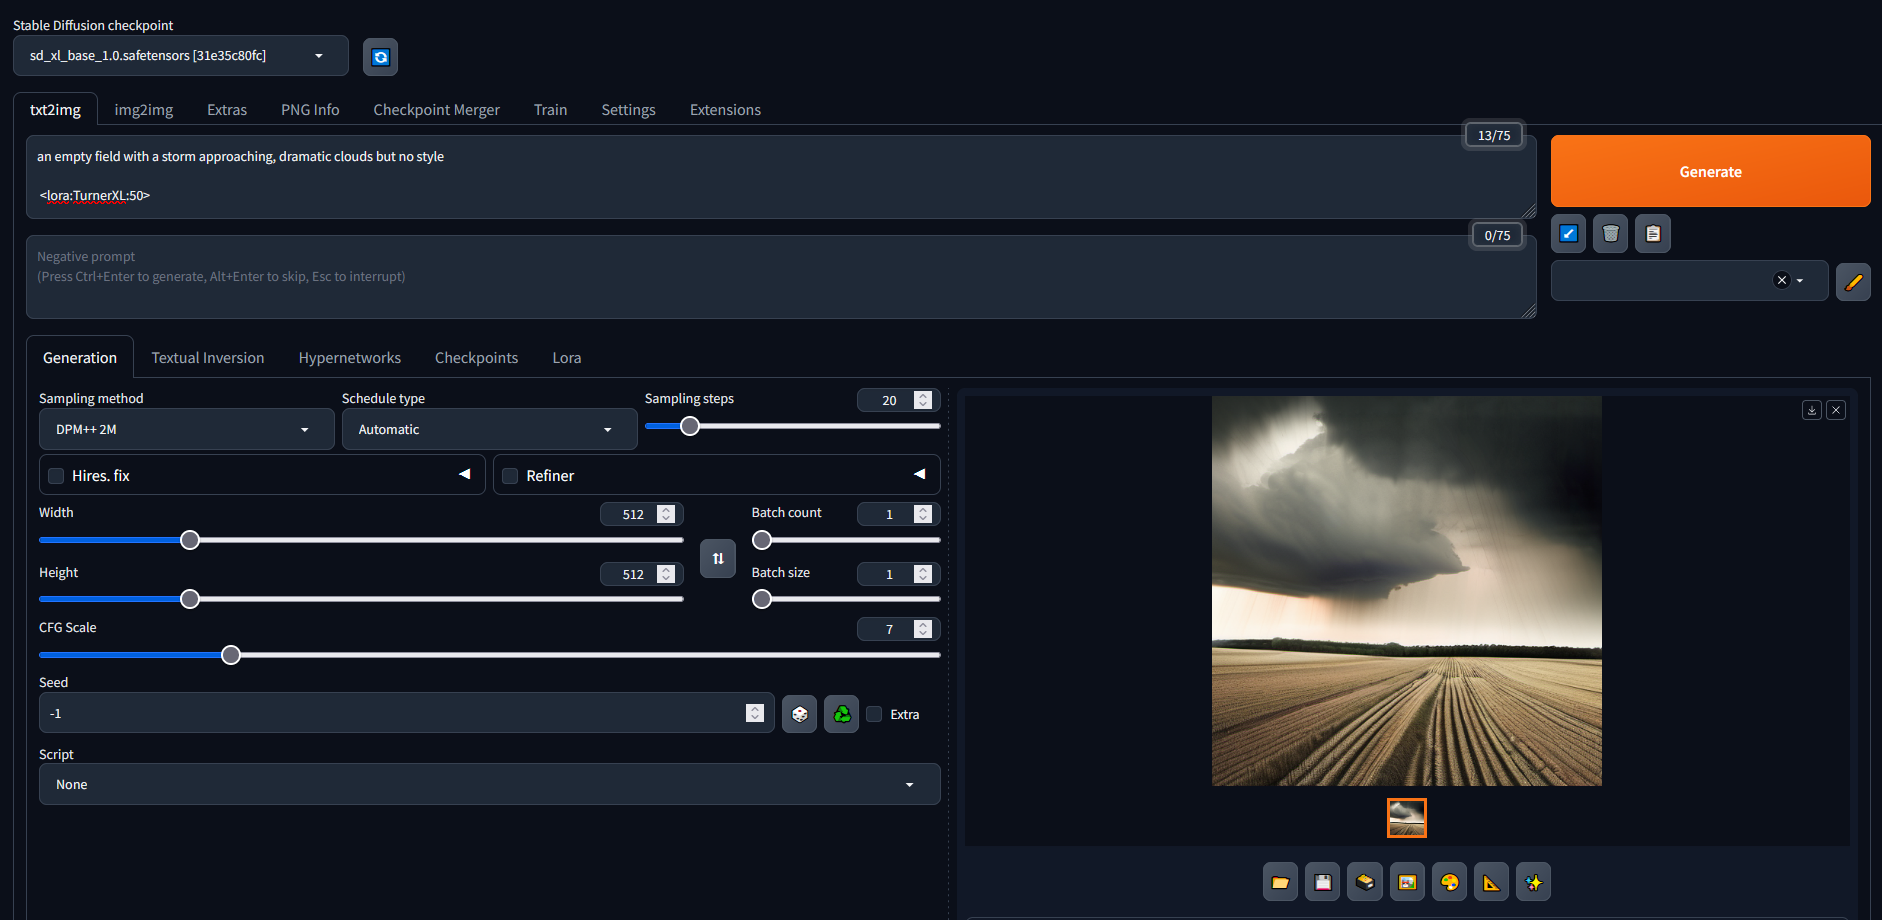Swap width and height values
The width and height of the screenshot is (1882, 920).
pyautogui.click(x=717, y=558)
